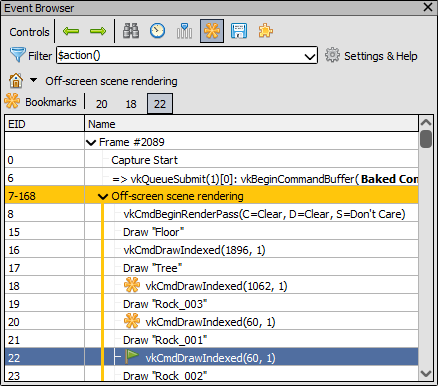Screen dimensions: 438x386
Task: Select the vkCmdBeginRenderPass row
Action: coord(212,214)
